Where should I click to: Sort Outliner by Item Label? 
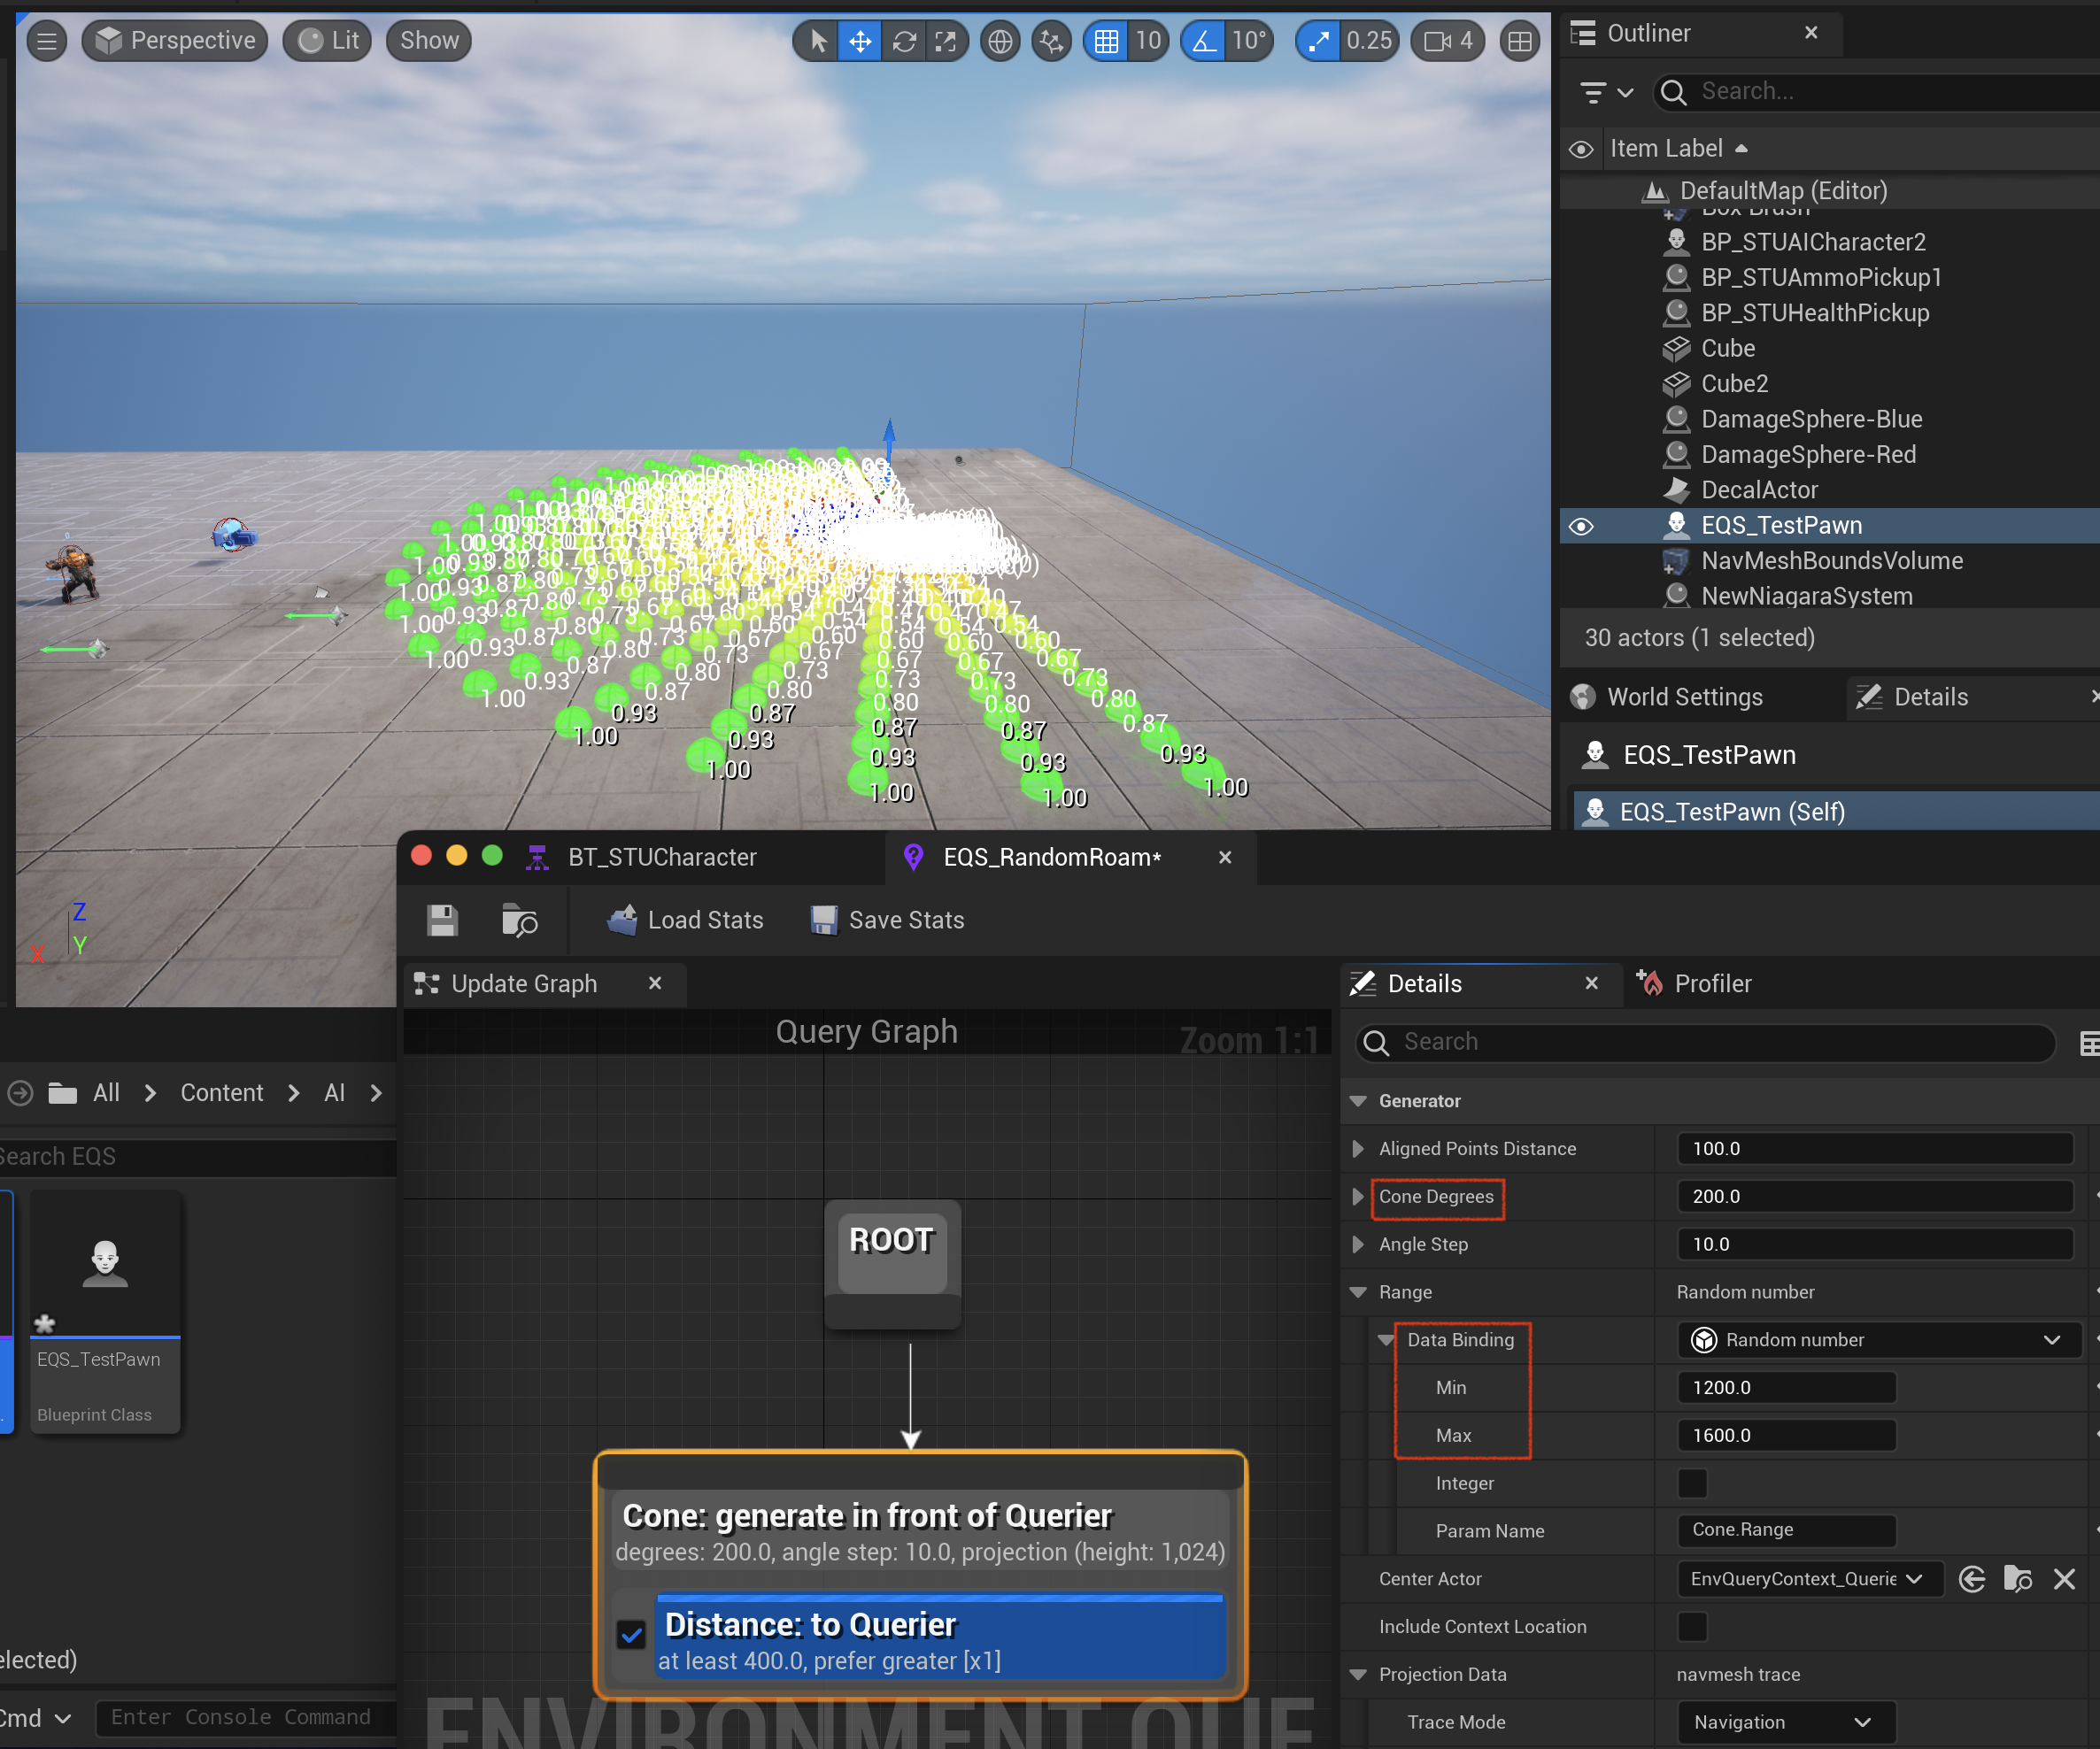[x=1678, y=149]
